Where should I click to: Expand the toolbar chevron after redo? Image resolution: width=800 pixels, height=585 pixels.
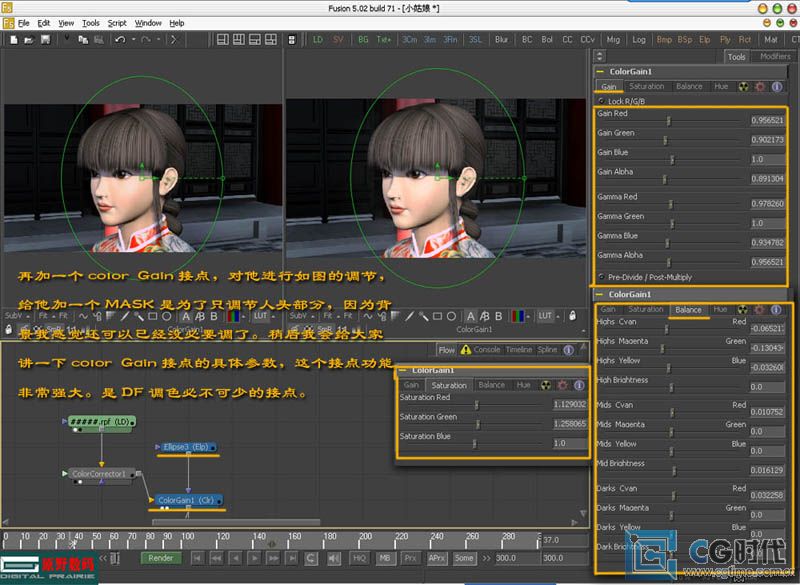tap(173, 40)
